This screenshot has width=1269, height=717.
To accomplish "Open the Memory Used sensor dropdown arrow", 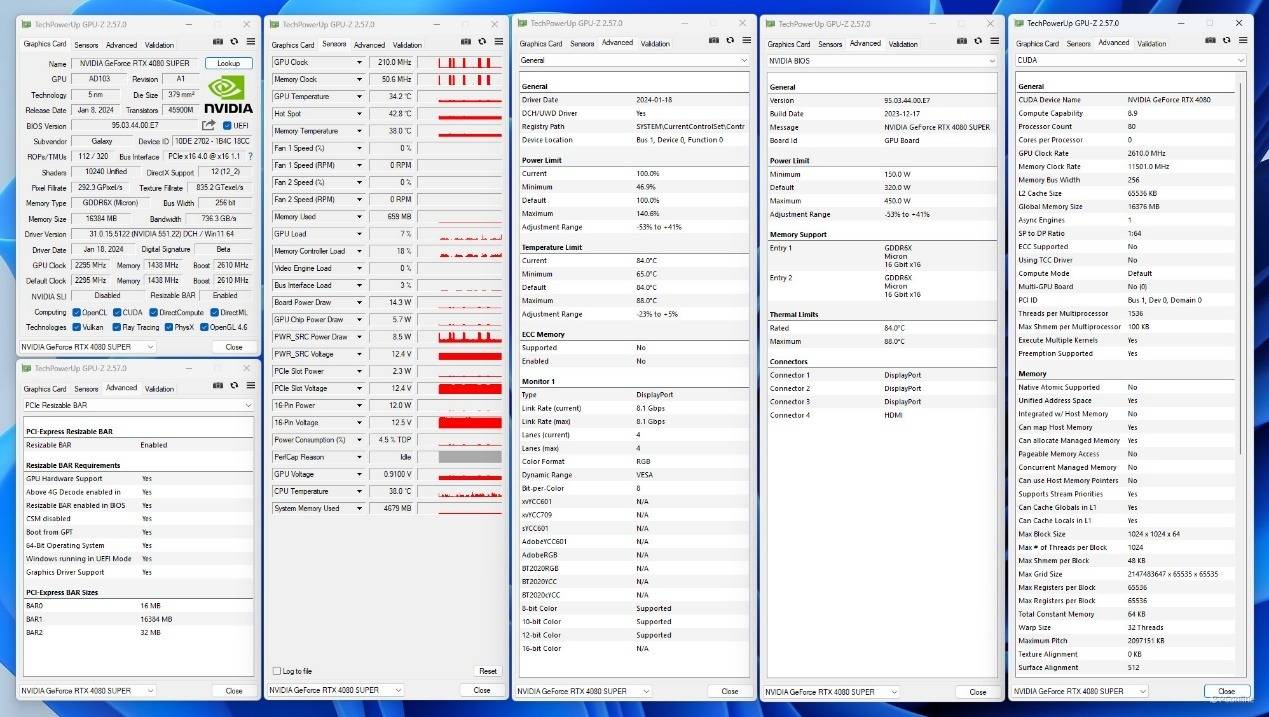I will (x=359, y=216).
